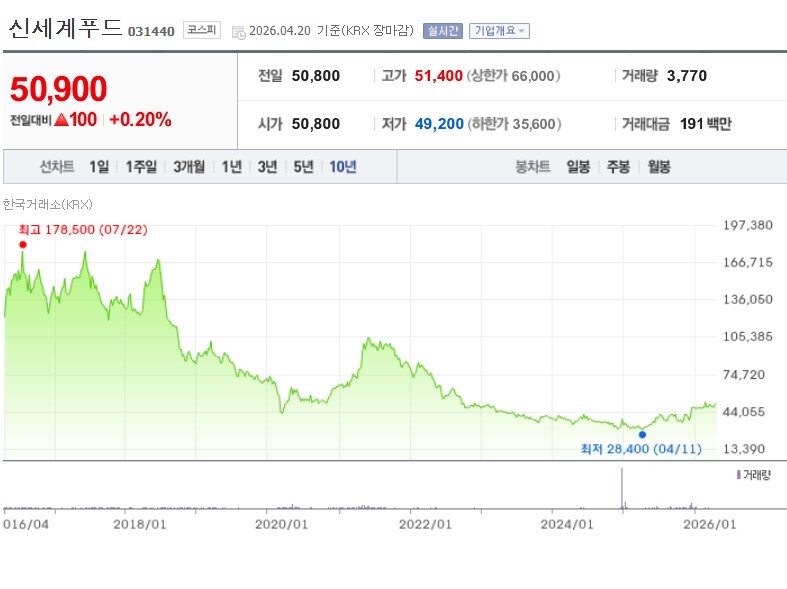Show the 일봉 daily candlestick chart
Image resolution: width=787 pixels, height=589 pixels.
click(578, 167)
